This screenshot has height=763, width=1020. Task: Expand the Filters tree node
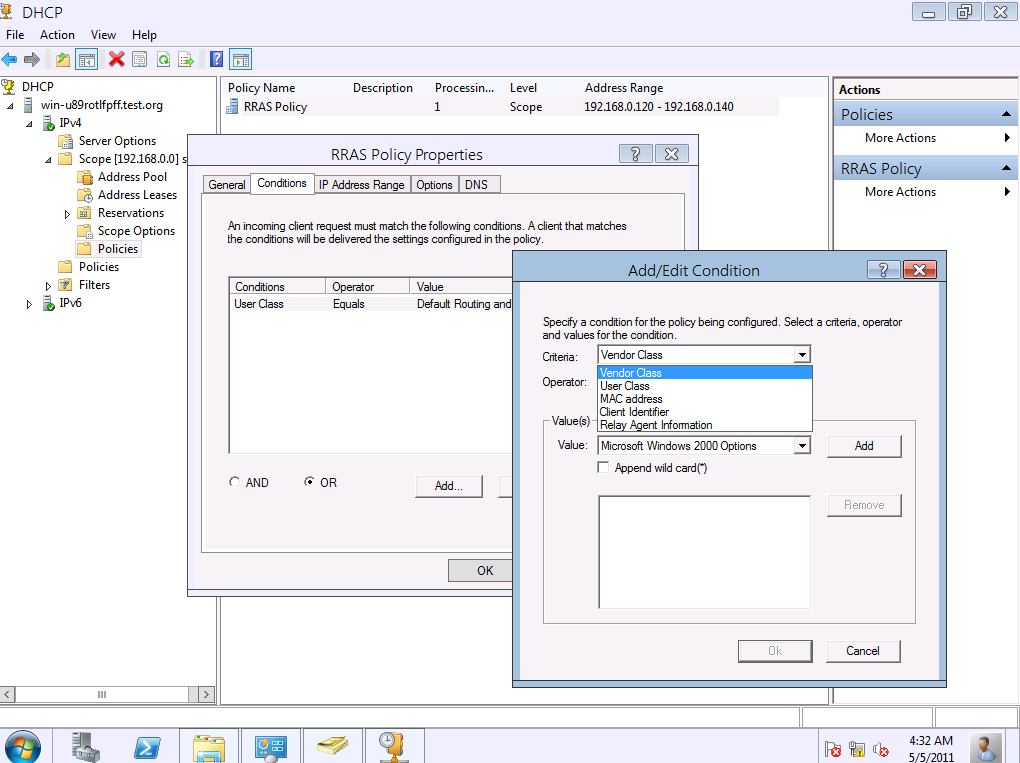(x=48, y=286)
